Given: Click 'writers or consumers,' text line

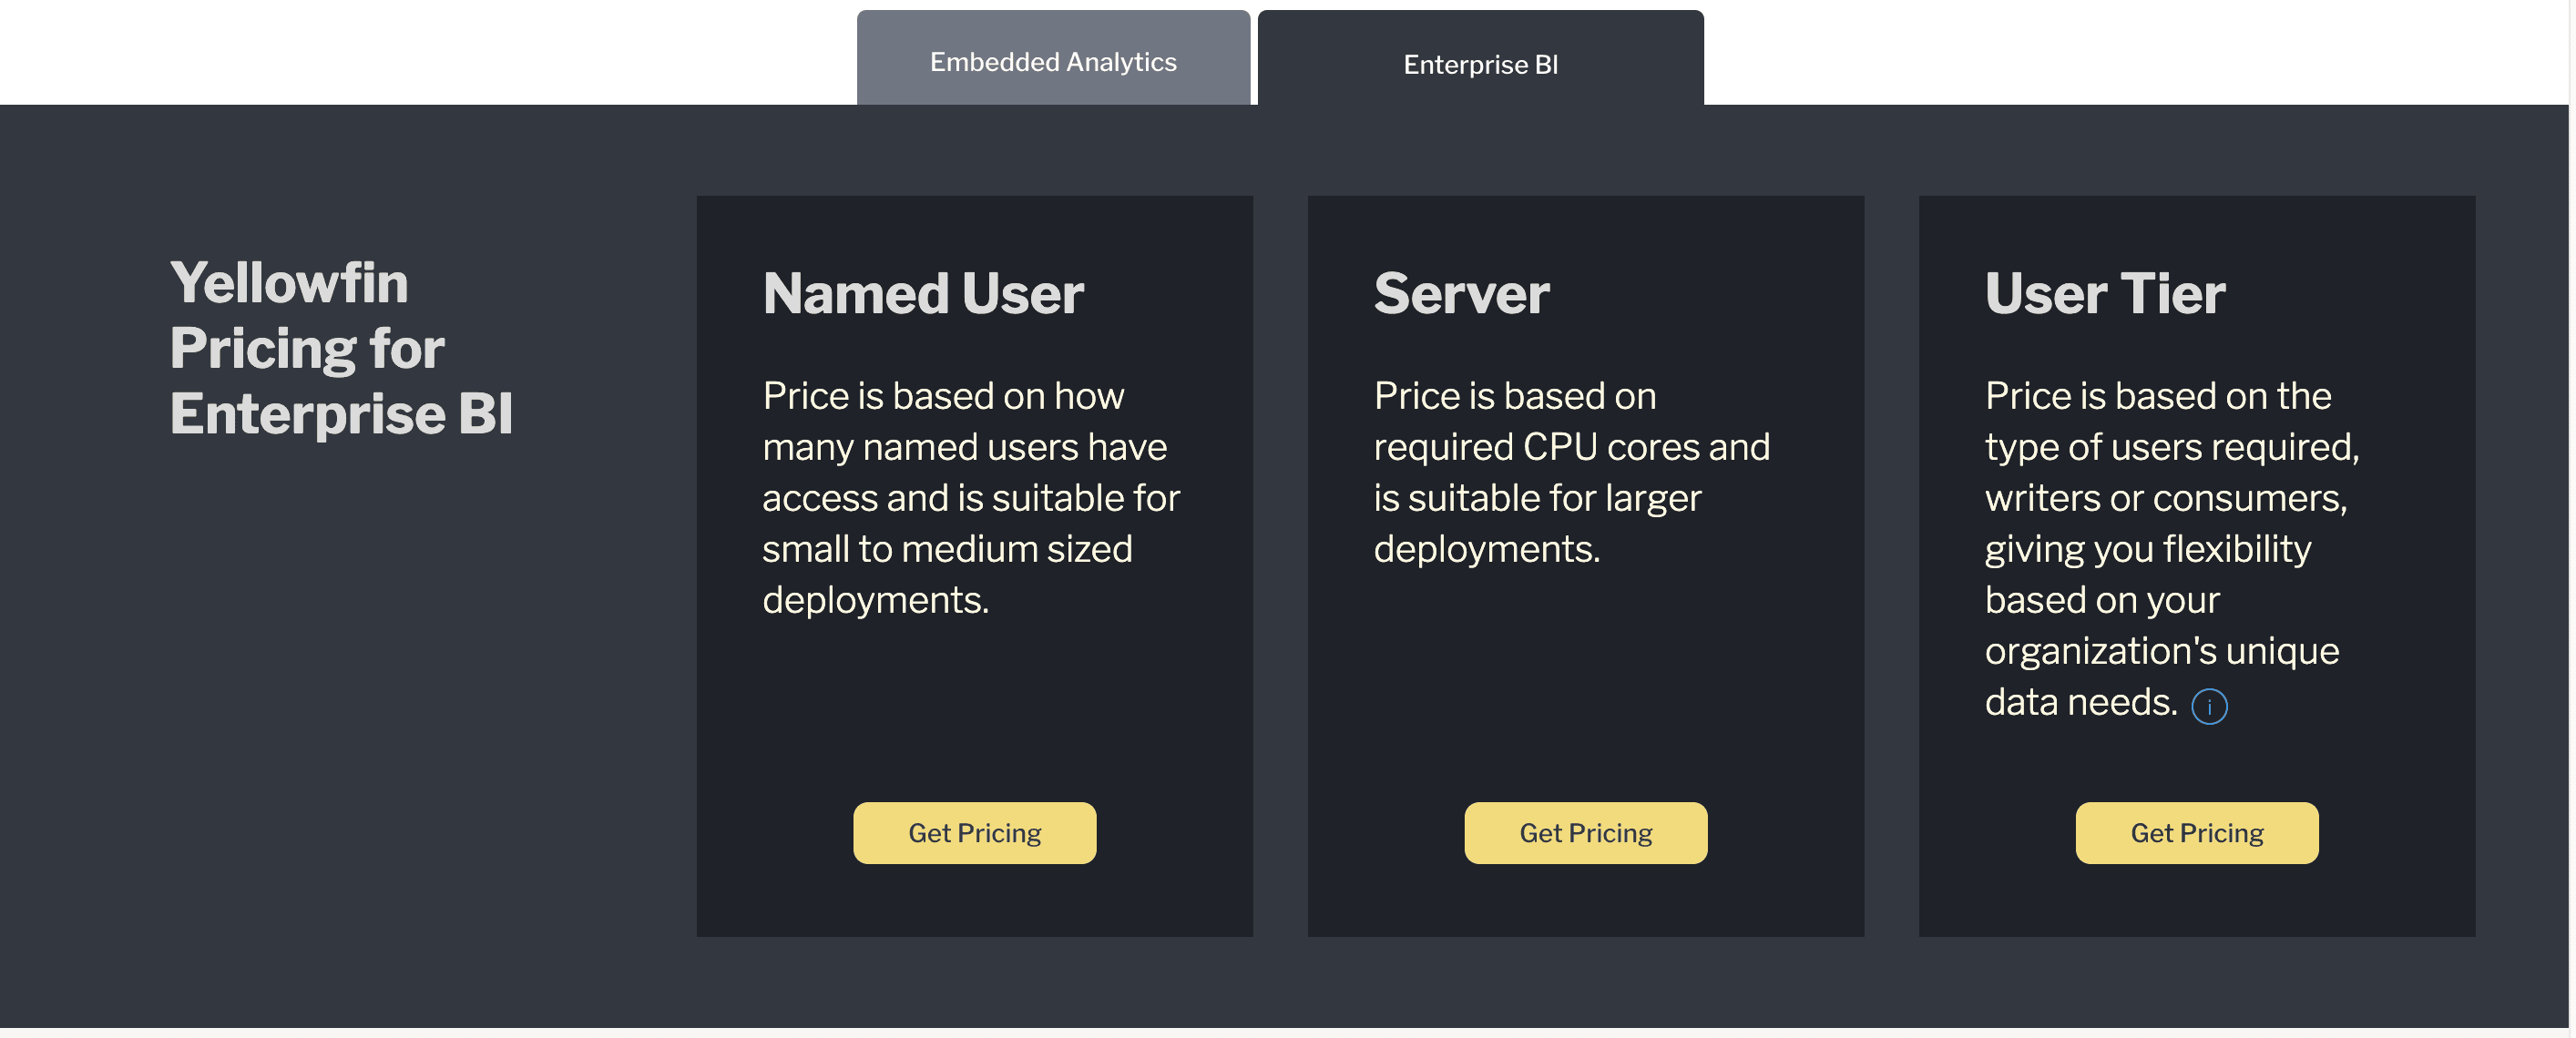Looking at the screenshot, I should pos(2165,498).
